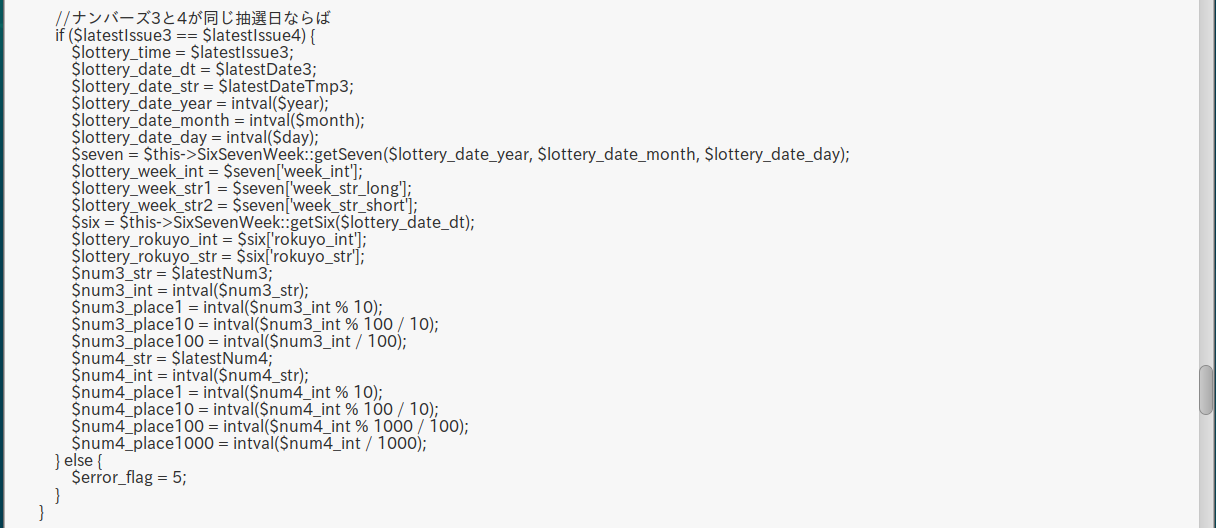Click the getSeven function call line

(460, 154)
